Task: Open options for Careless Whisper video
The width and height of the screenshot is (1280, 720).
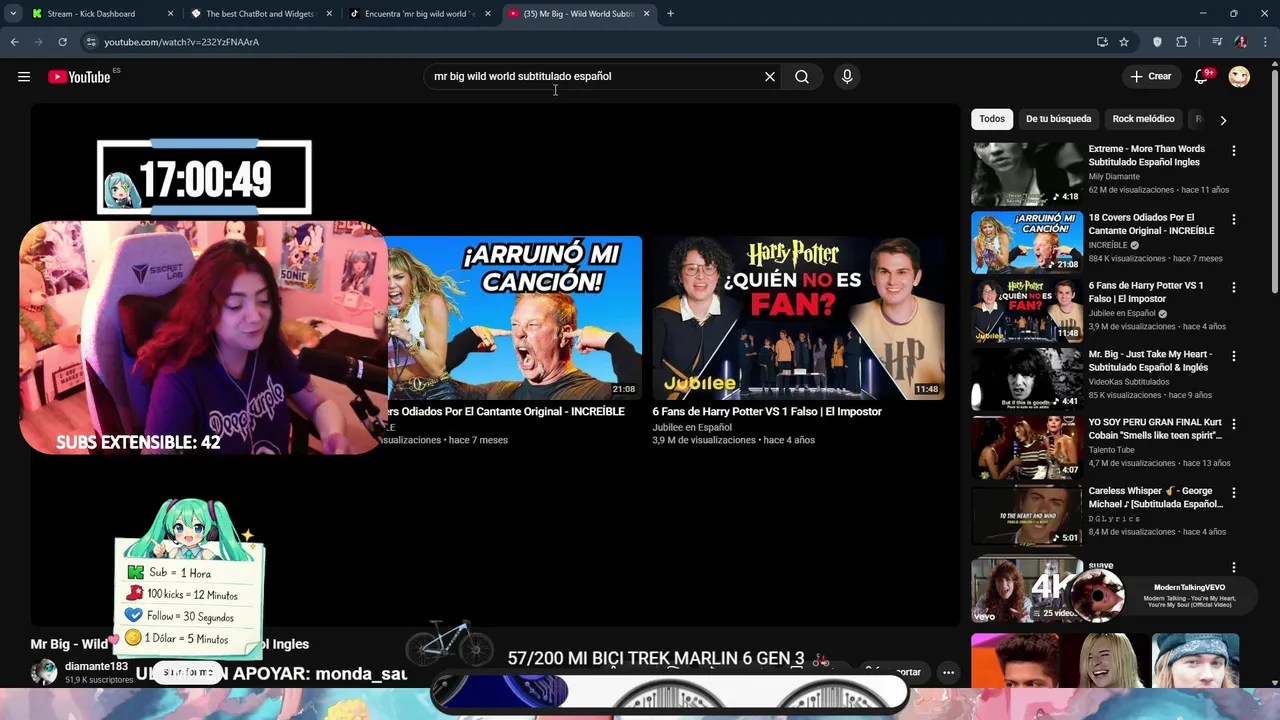Action: click(x=1233, y=493)
